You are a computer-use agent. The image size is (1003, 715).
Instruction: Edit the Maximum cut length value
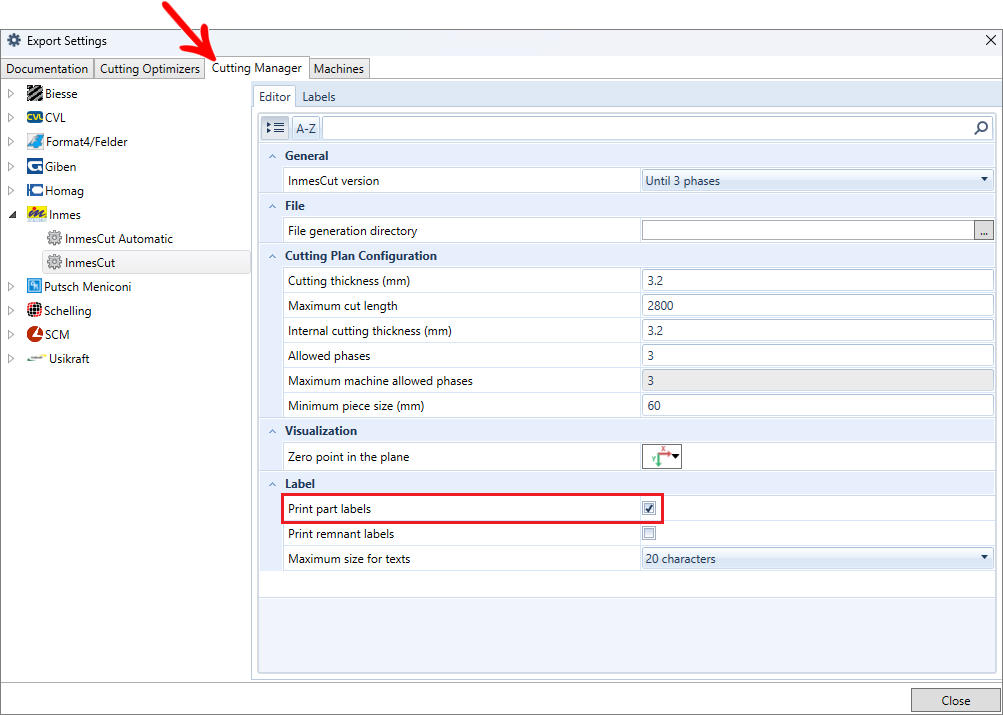coord(817,305)
